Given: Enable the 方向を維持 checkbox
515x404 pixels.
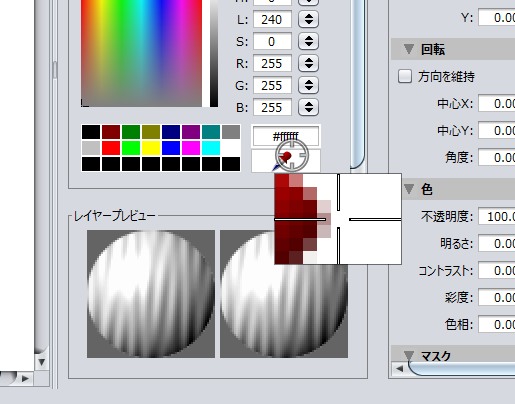Looking at the screenshot, I should [x=405, y=76].
